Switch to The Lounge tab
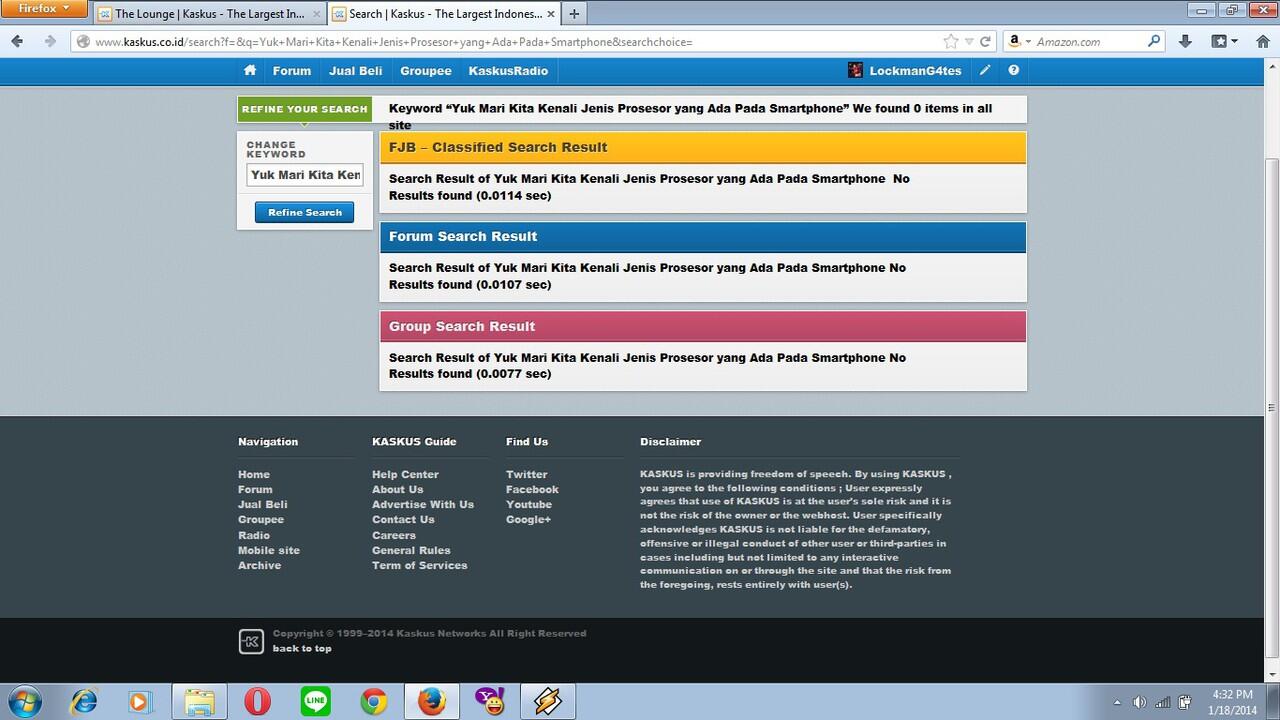This screenshot has height=720, width=1280. (208, 14)
